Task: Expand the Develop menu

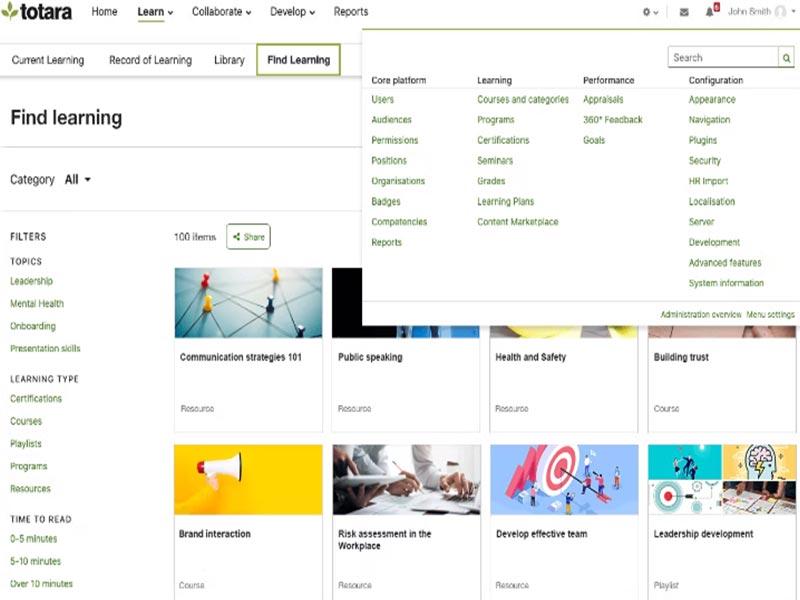Action: point(292,12)
